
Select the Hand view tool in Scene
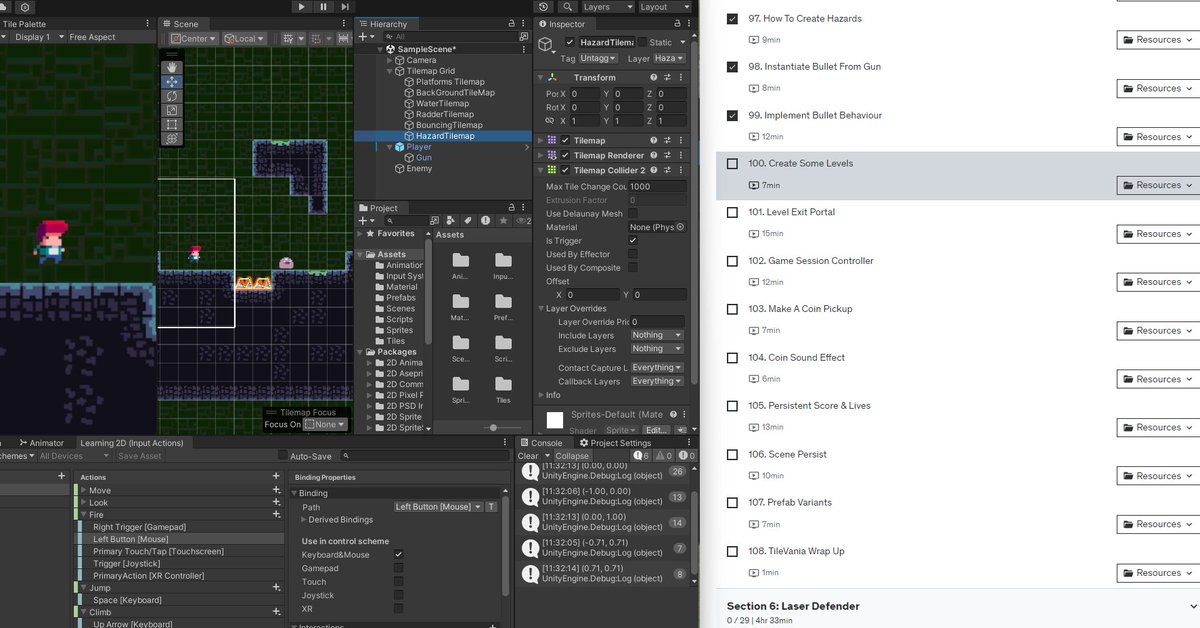172,67
